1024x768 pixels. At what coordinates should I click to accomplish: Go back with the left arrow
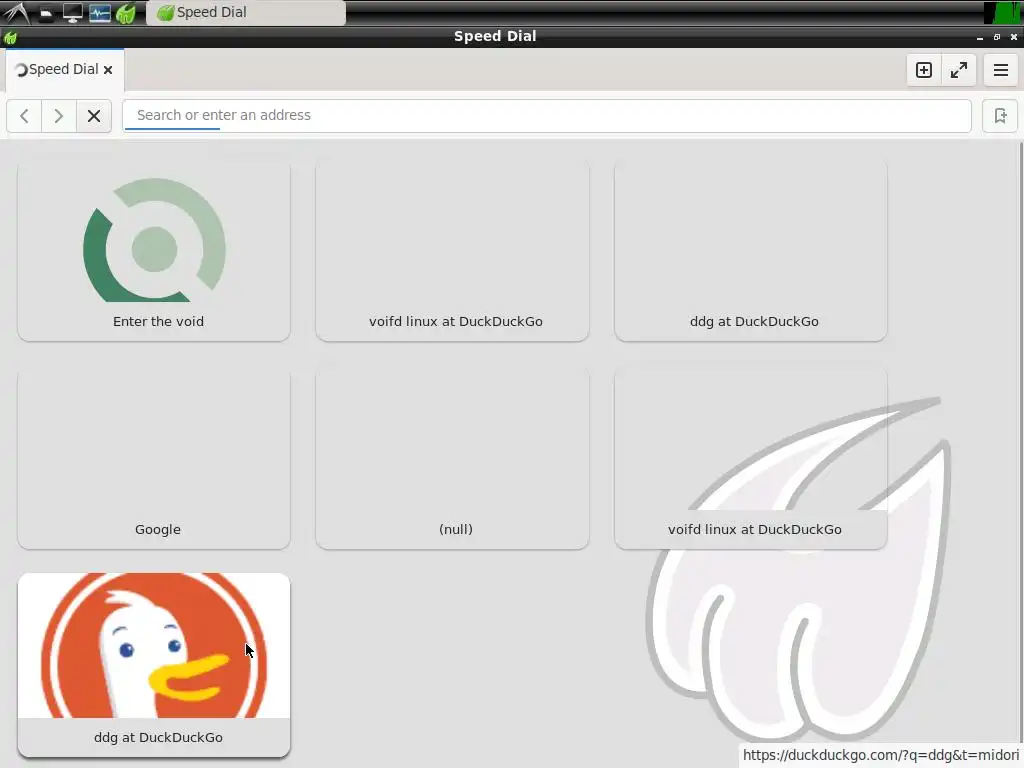pos(24,116)
